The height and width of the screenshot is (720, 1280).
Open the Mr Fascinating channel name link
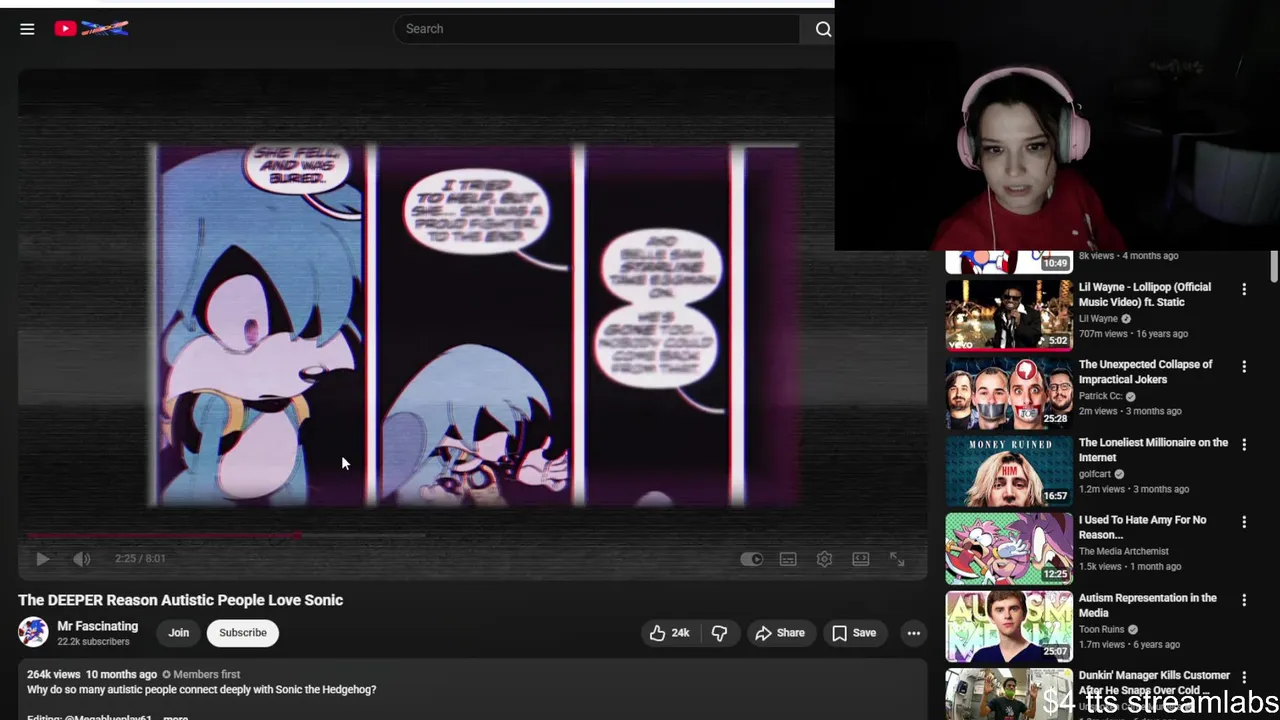pos(97,626)
